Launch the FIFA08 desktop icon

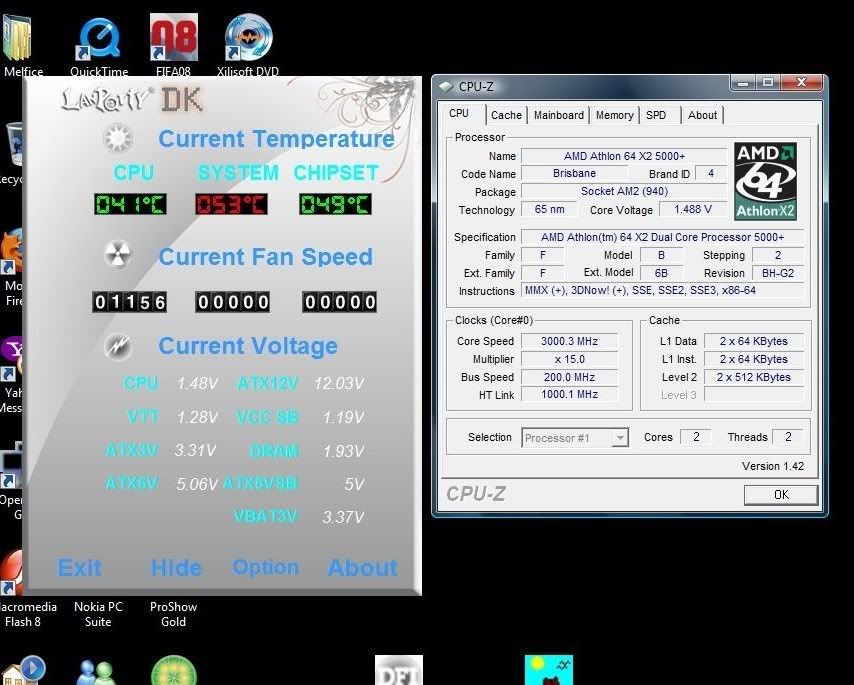[x=173, y=40]
